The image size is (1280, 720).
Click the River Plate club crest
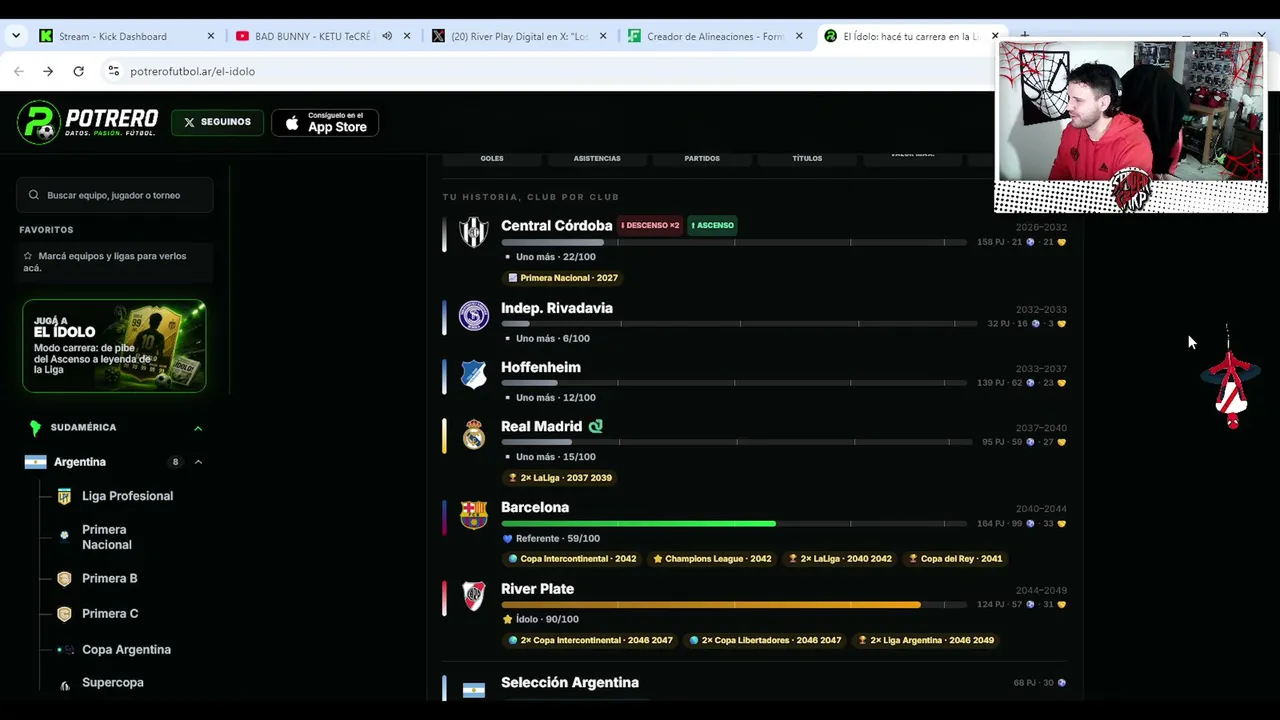pyautogui.click(x=473, y=596)
